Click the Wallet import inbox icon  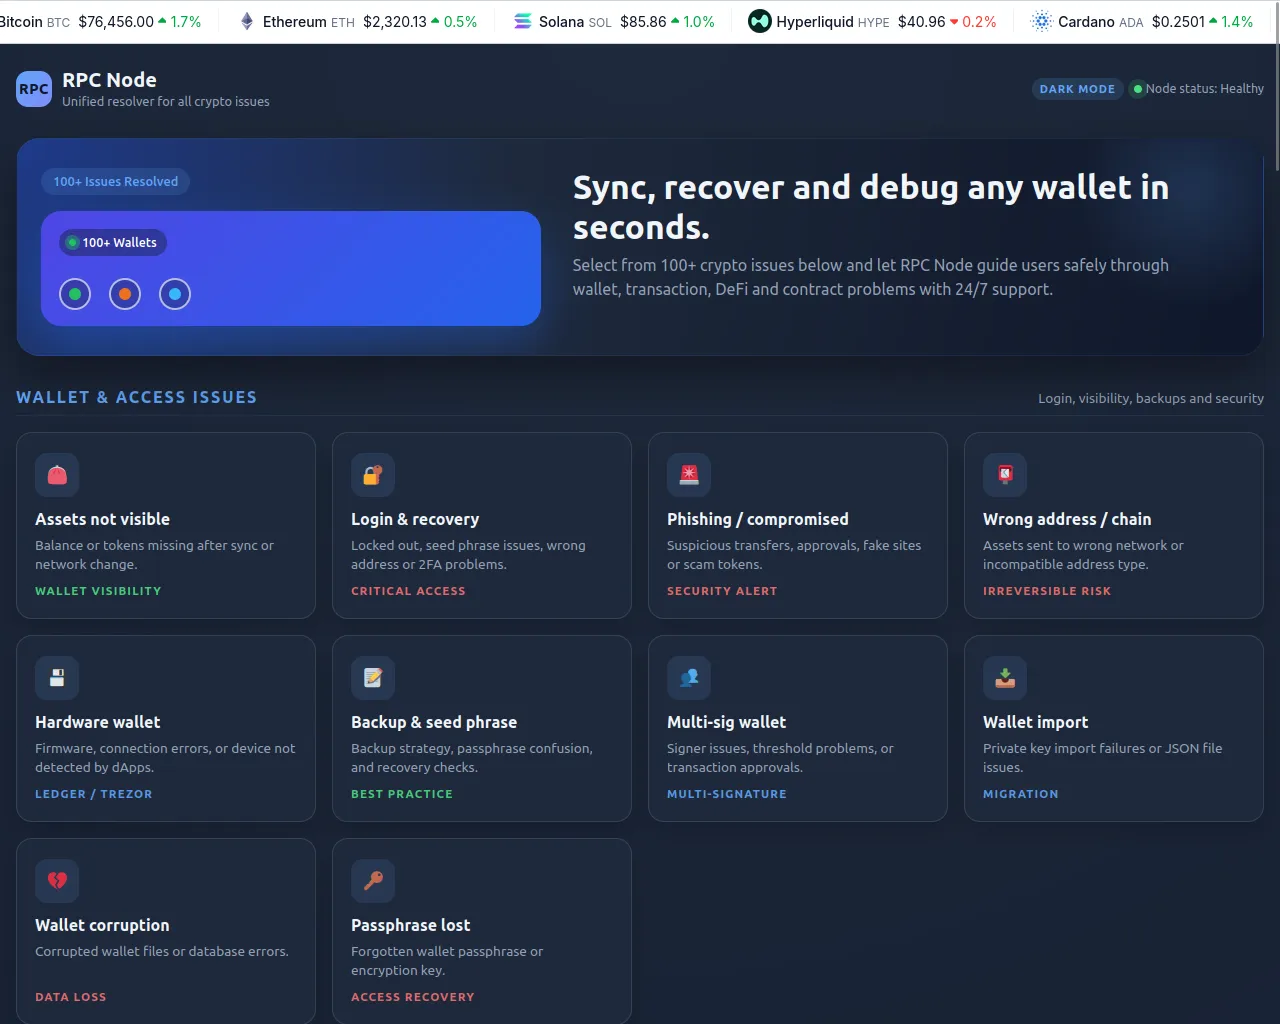(1005, 678)
